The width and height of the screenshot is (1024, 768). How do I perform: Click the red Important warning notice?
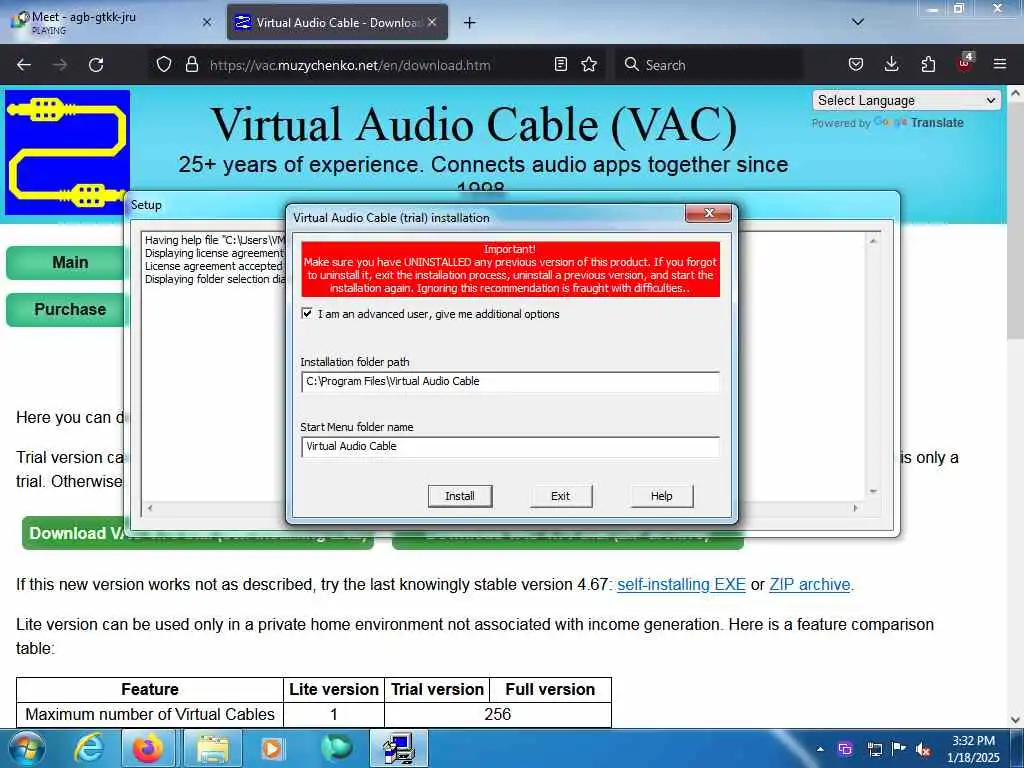(x=510, y=268)
